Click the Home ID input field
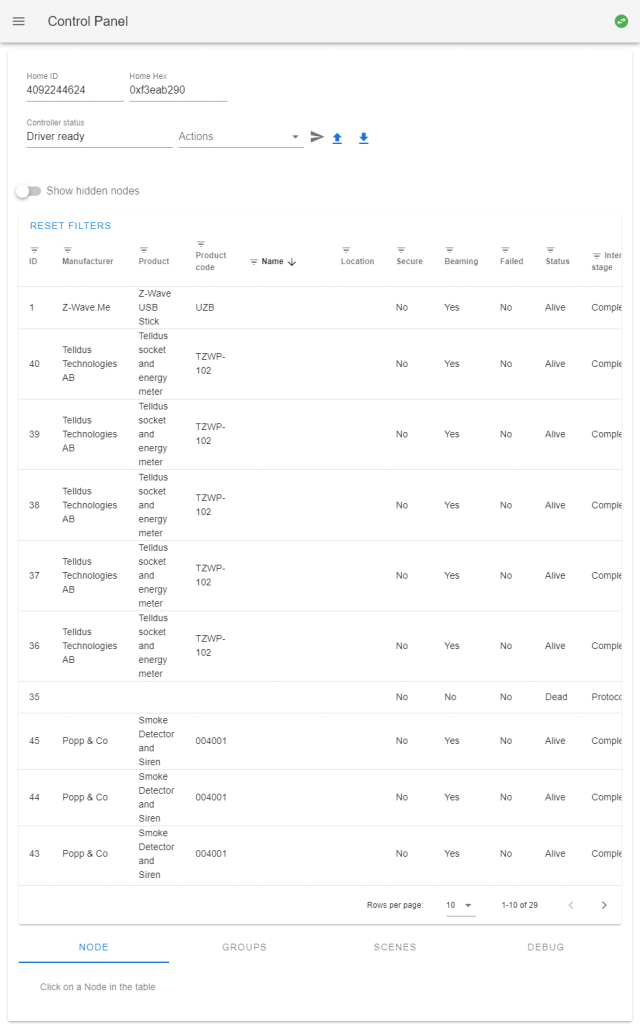The height and width of the screenshot is (1024, 640). tap(74, 90)
